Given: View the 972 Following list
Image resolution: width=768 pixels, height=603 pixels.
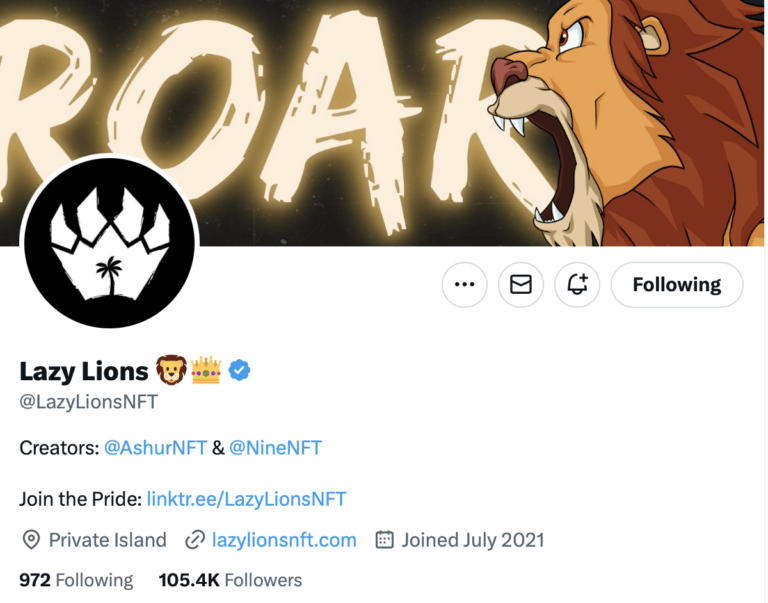Looking at the screenshot, I should coord(76,580).
